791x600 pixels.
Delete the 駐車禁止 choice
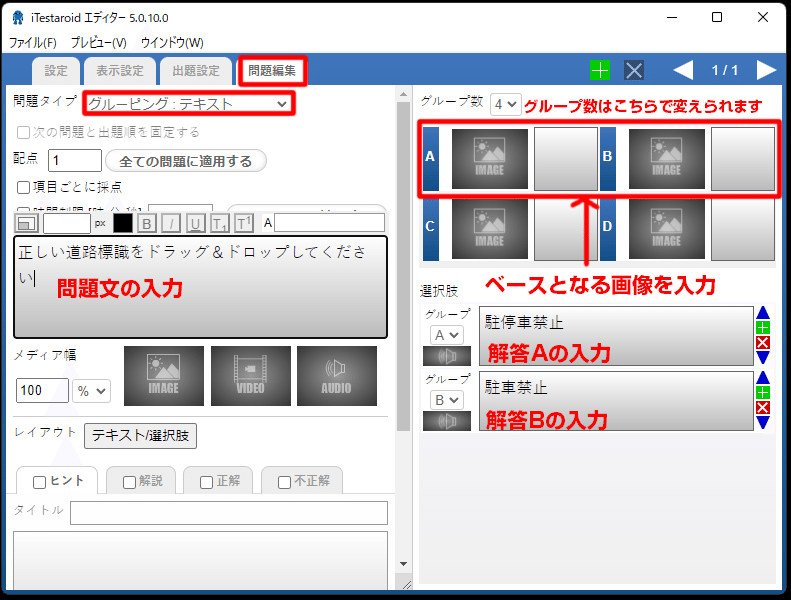[x=763, y=407]
